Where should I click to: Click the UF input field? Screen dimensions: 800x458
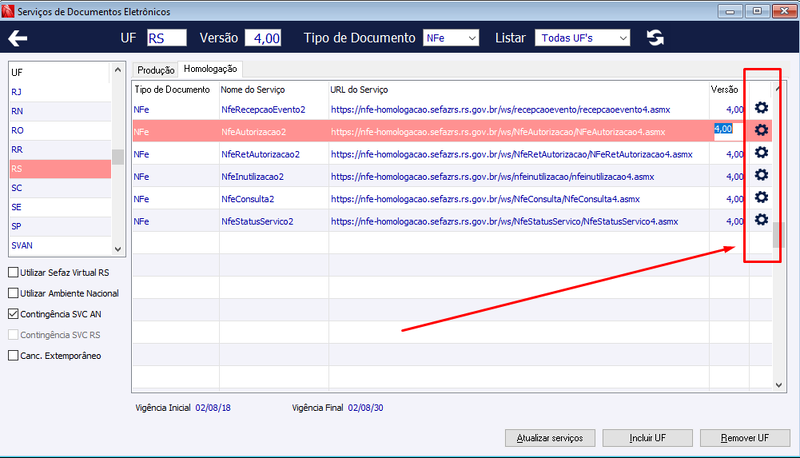click(167, 38)
